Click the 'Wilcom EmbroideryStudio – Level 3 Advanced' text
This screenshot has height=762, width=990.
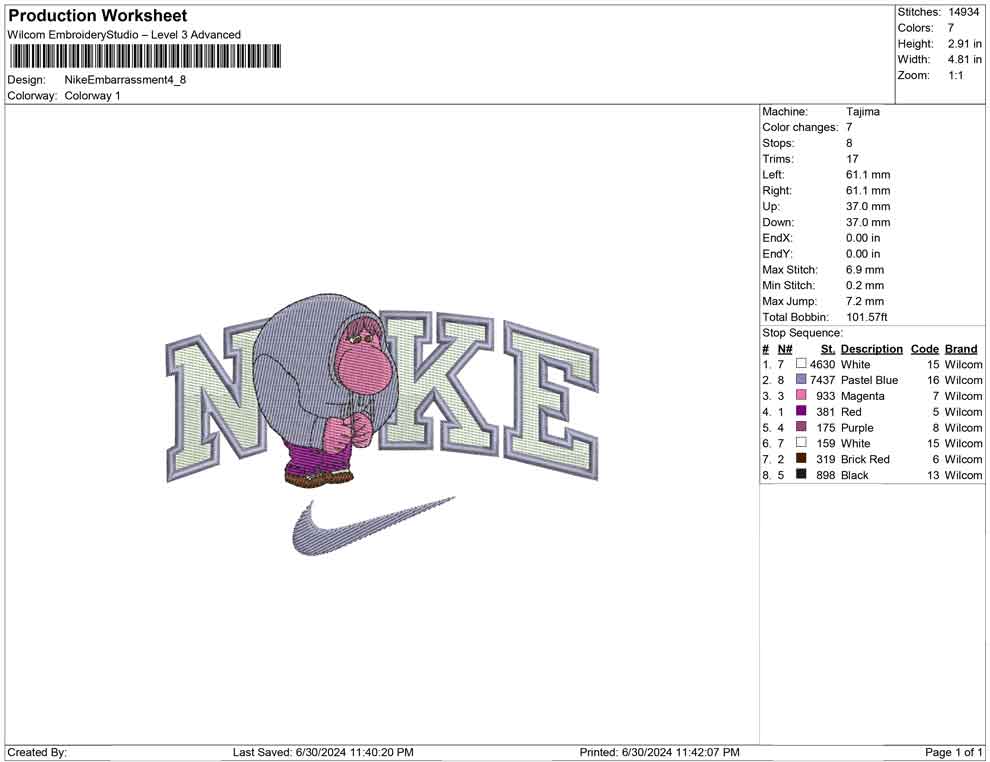tap(124, 35)
